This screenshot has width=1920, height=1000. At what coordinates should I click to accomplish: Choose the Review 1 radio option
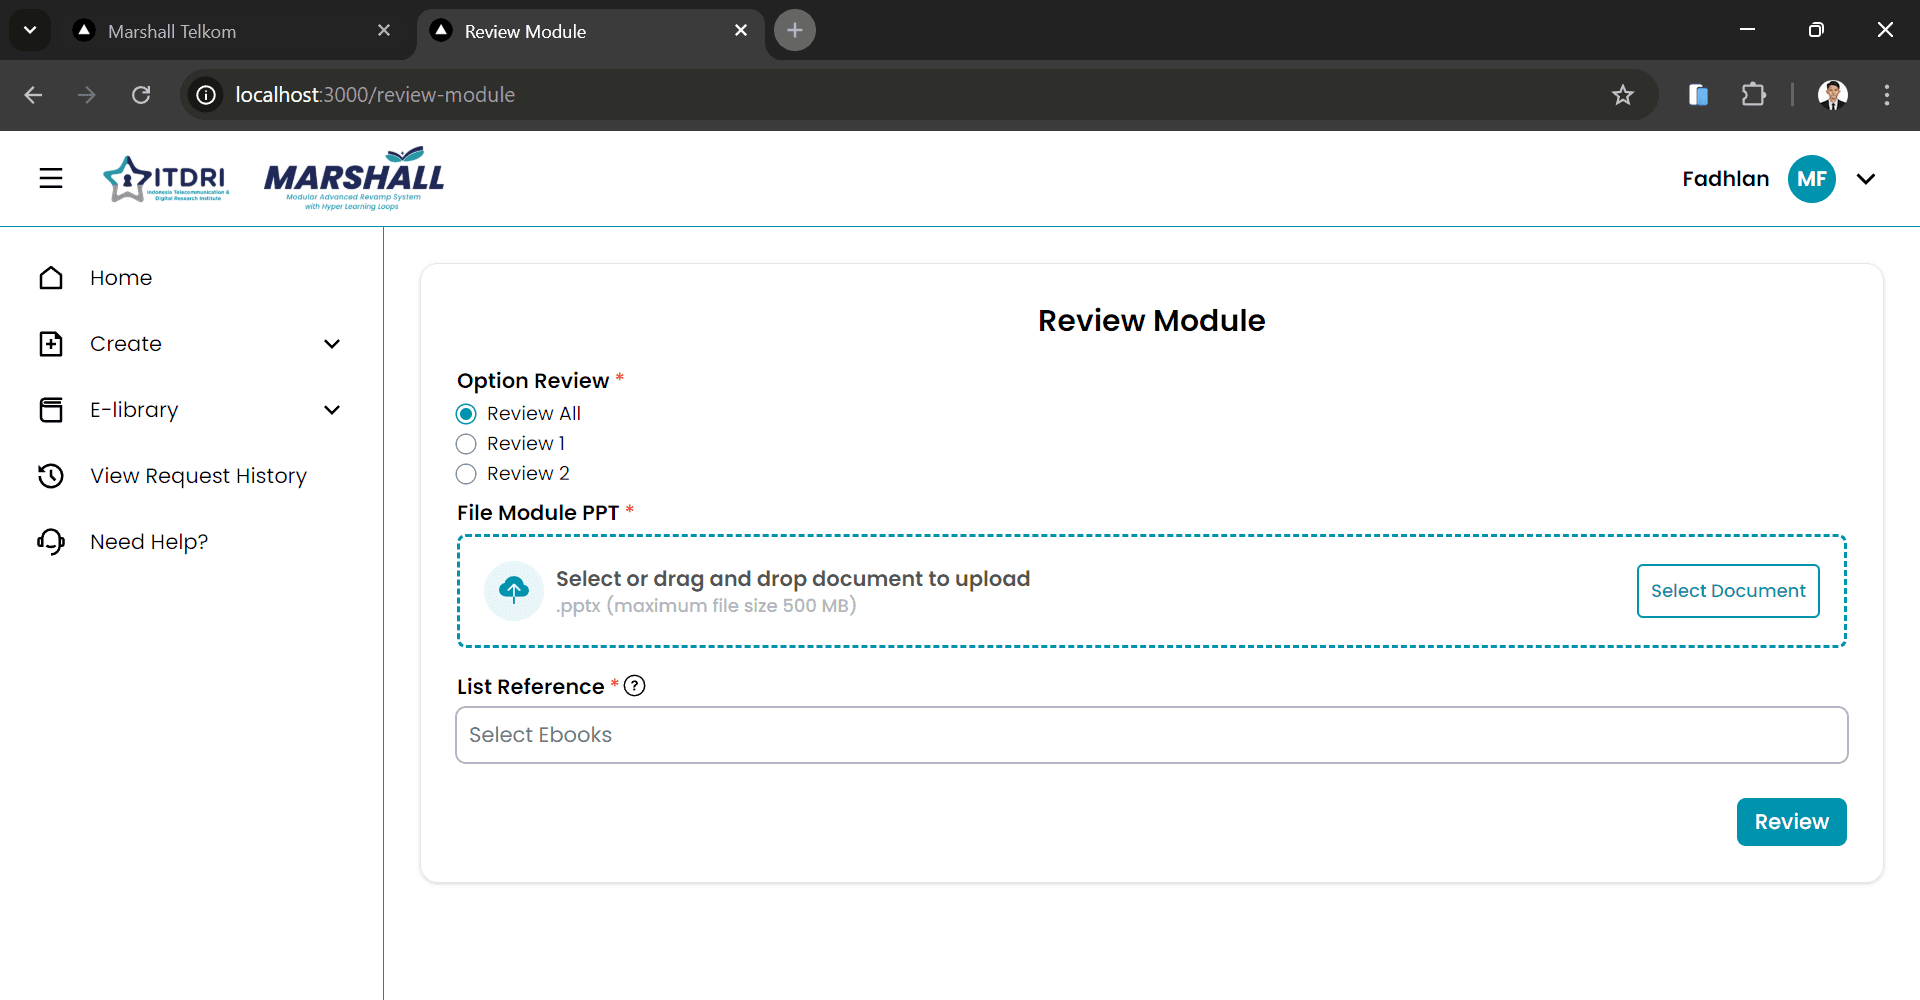(x=466, y=444)
